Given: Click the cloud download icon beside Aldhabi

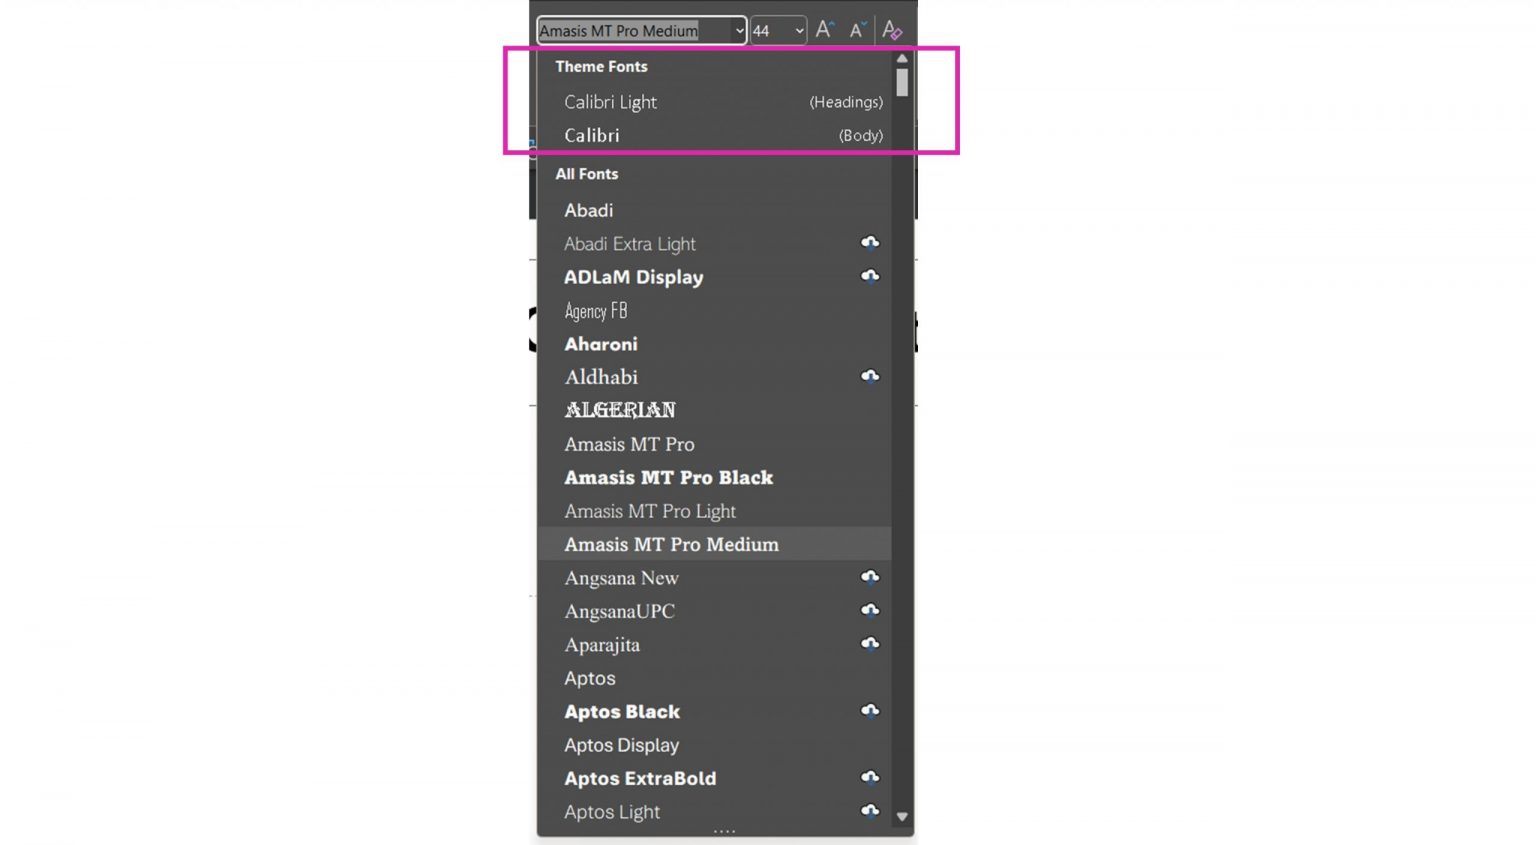Looking at the screenshot, I should click(x=869, y=376).
